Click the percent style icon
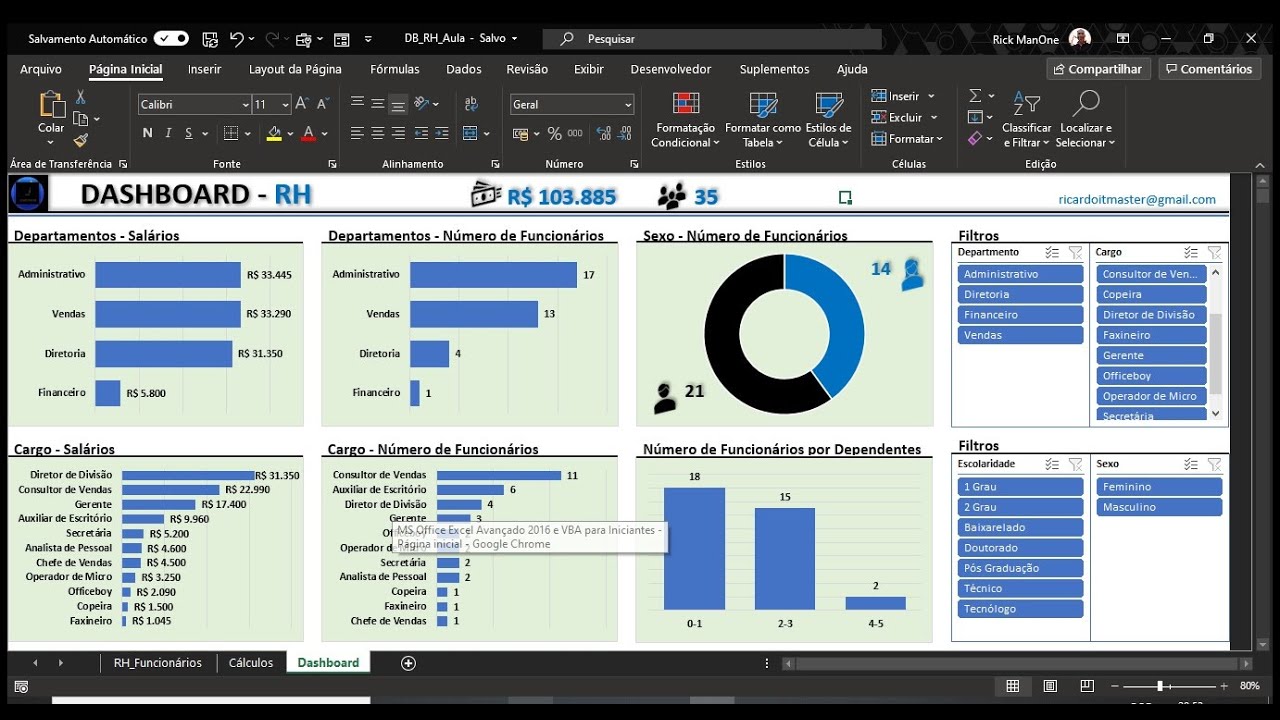Image resolution: width=1280 pixels, height=720 pixels. pos(554,133)
